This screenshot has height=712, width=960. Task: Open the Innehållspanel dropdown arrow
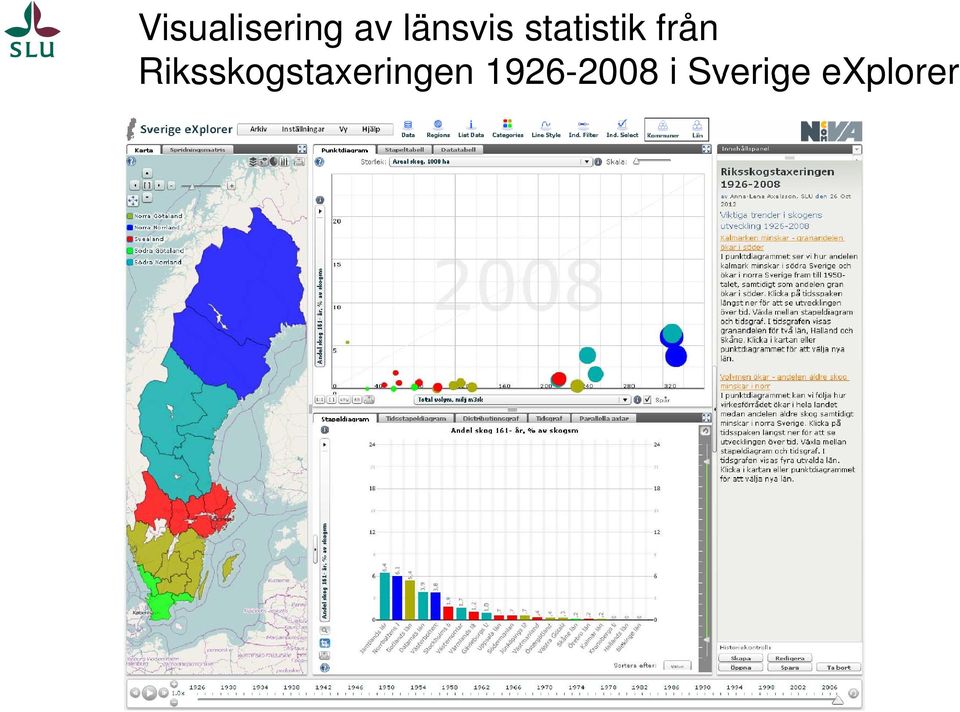[857, 149]
